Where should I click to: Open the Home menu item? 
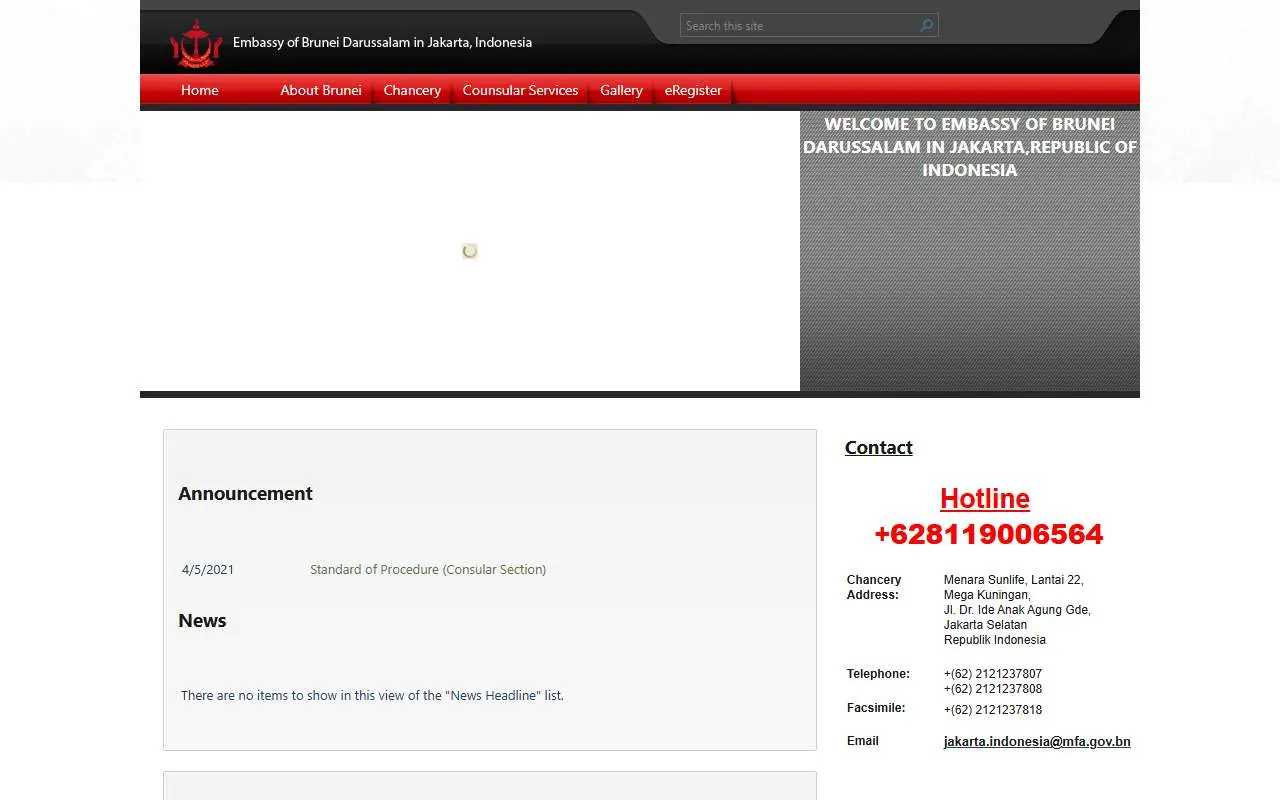tap(200, 90)
